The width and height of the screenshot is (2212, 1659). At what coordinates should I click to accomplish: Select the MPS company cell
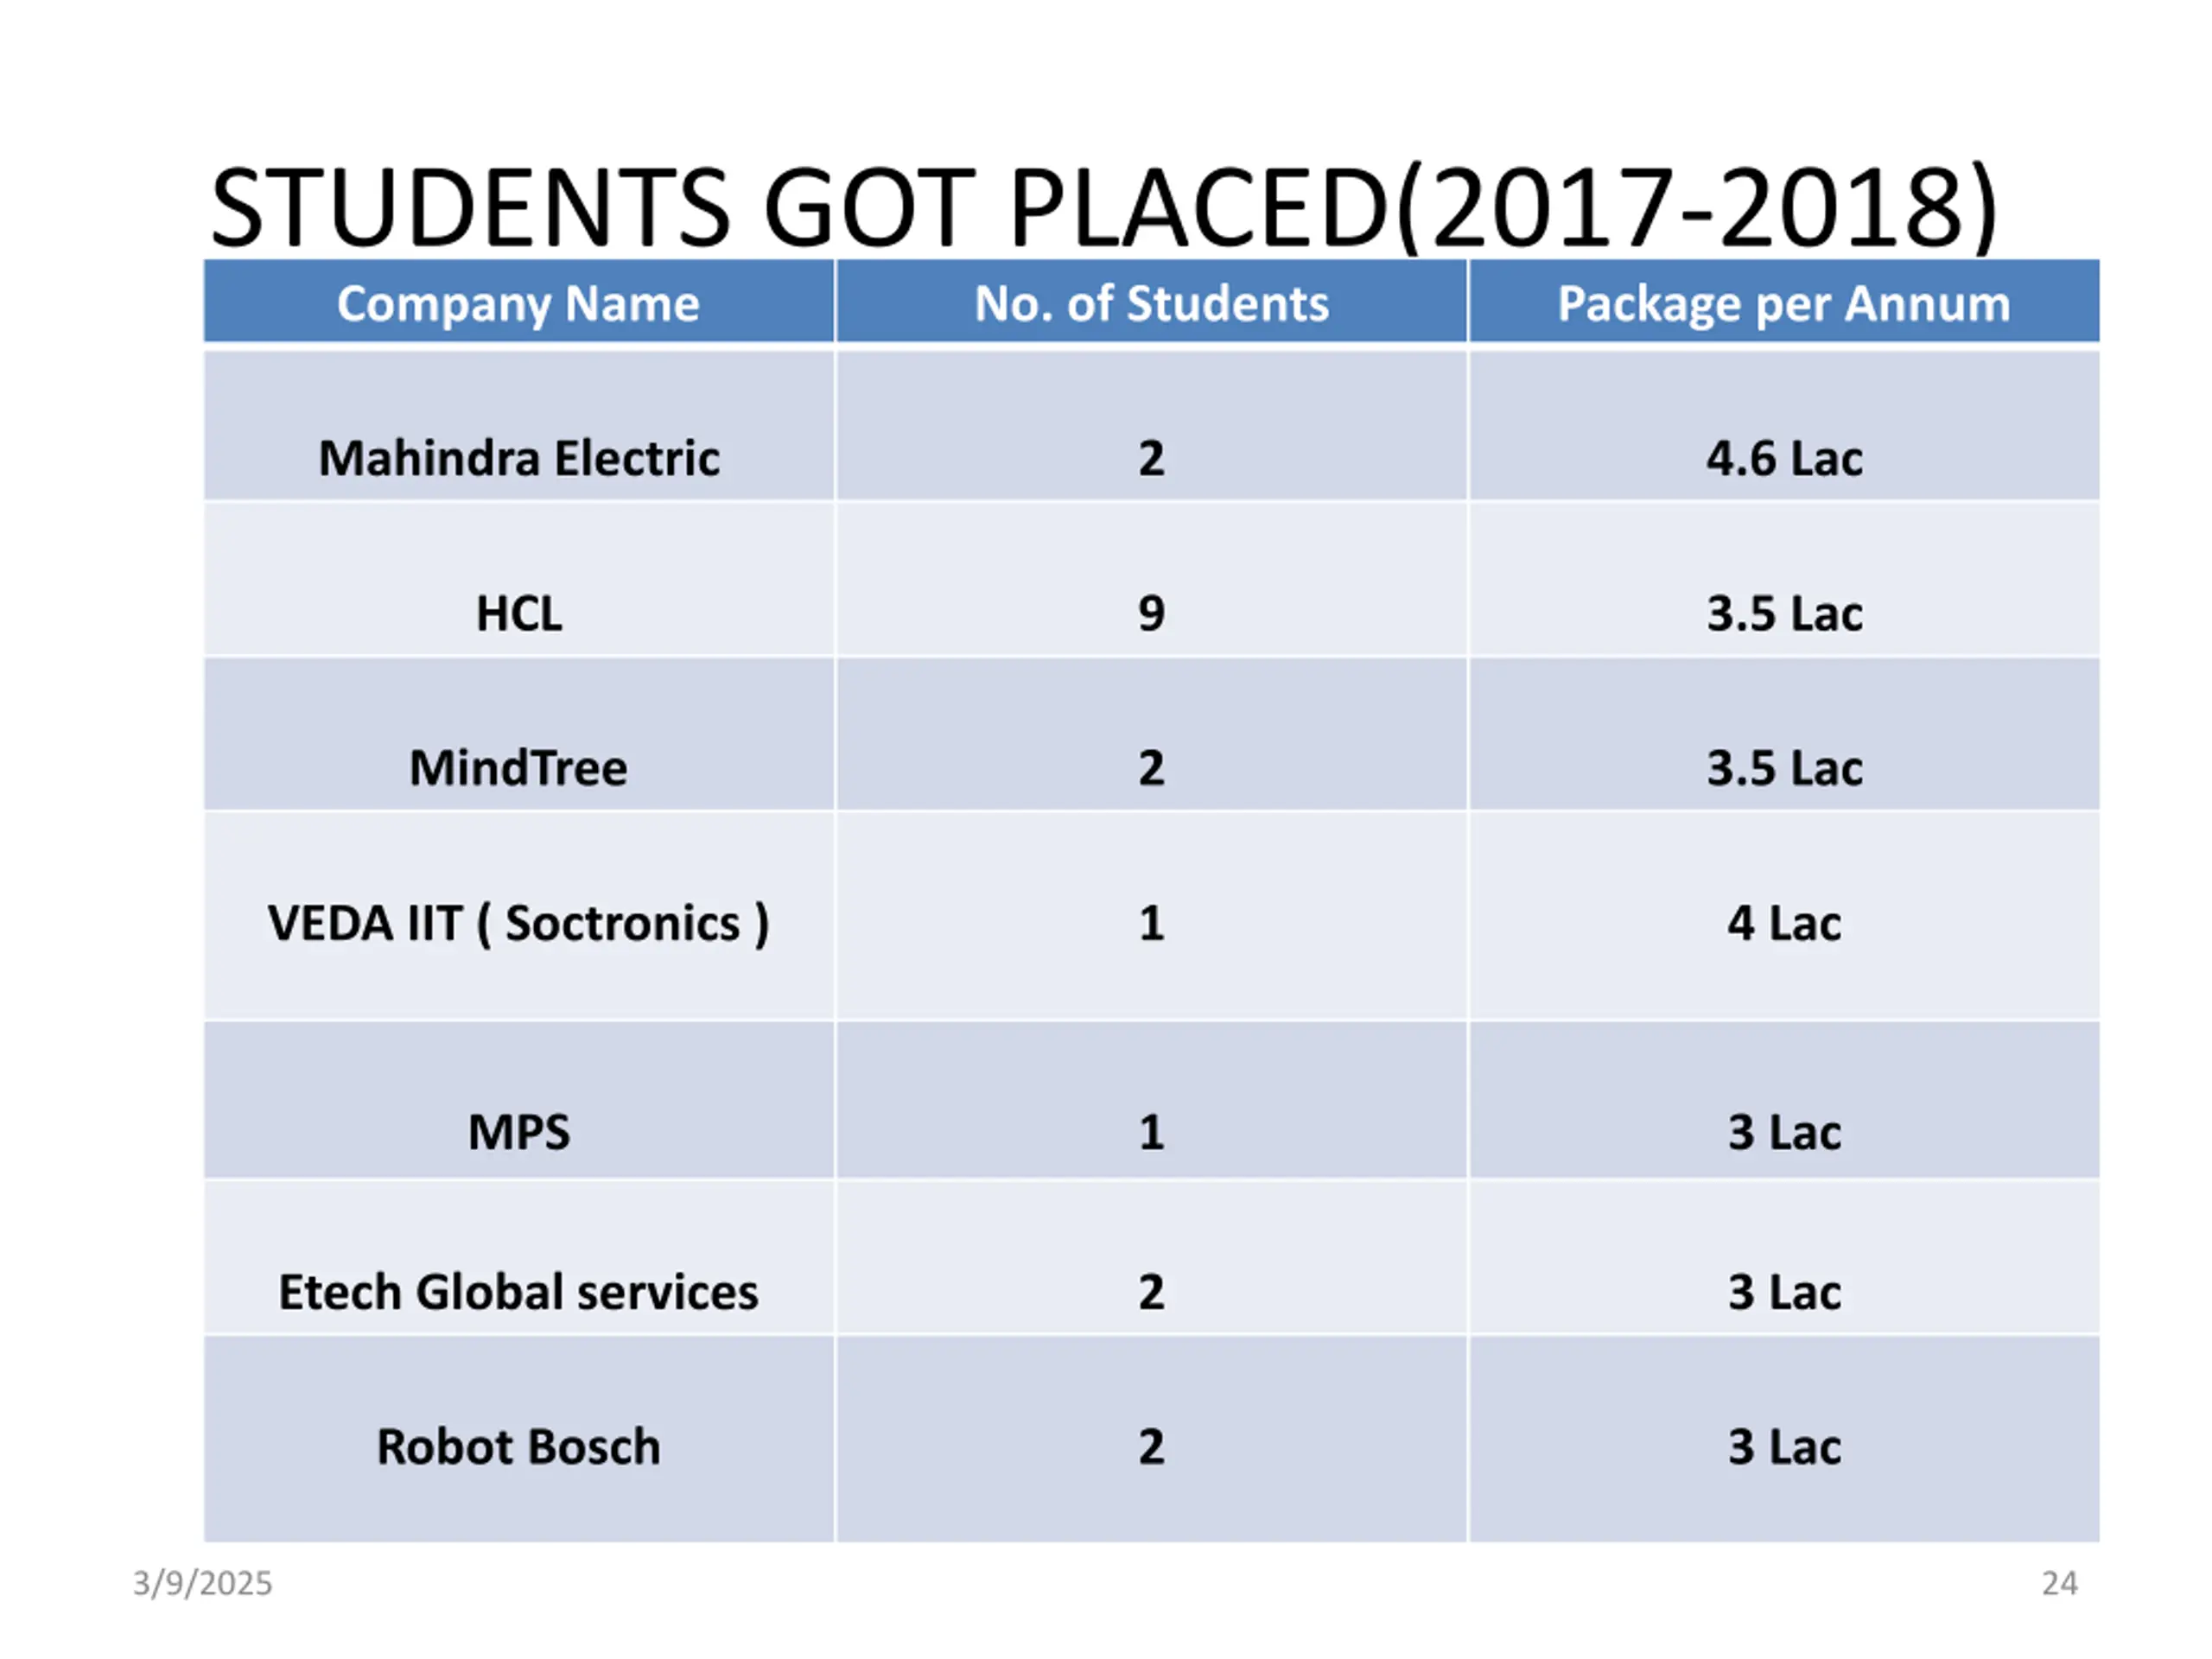click(519, 1100)
